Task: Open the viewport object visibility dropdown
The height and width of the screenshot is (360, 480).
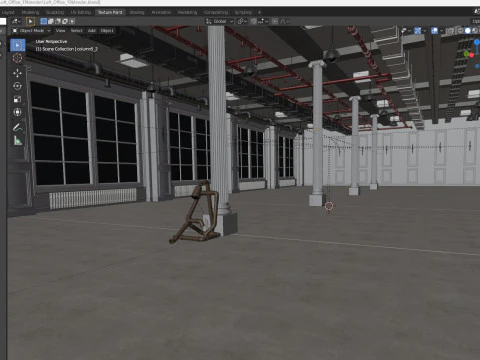Action: 406,31
